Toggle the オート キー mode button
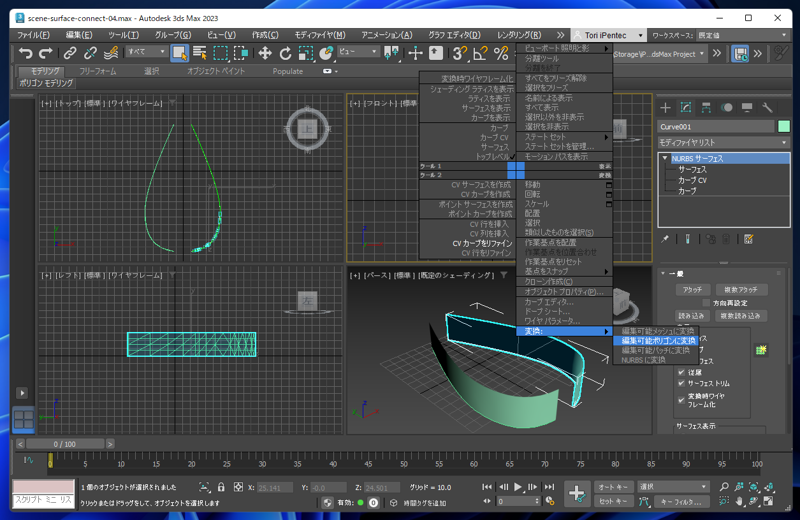This screenshot has width=800, height=520. [x=613, y=487]
